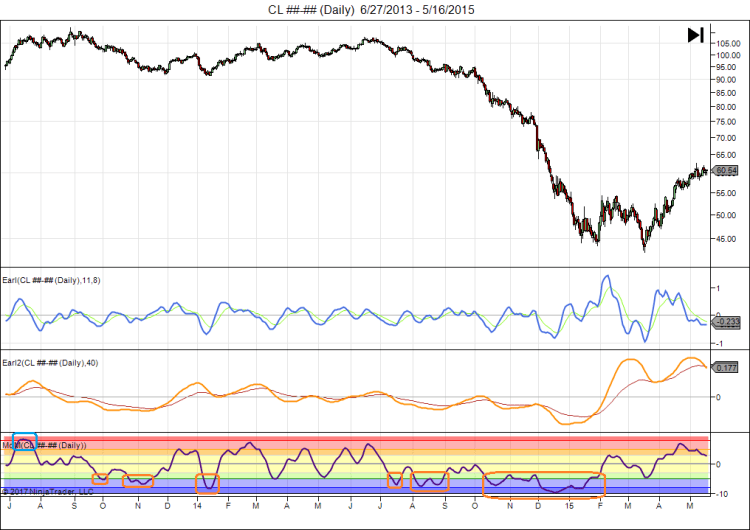
Task: Click the 45.00 price axis label
Action: tap(726, 238)
